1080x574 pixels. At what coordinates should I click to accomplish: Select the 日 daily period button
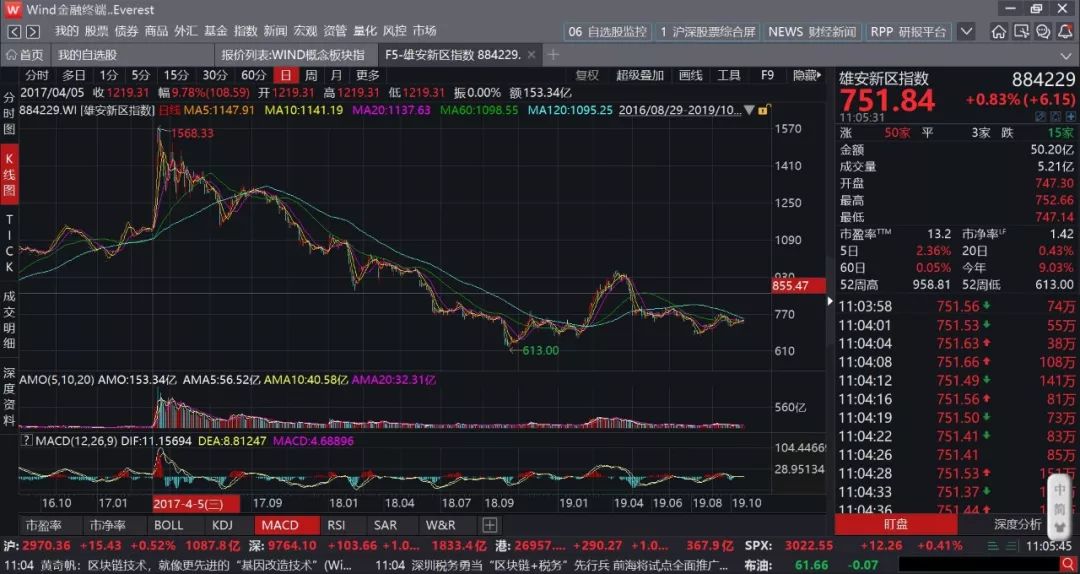coord(286,75)
